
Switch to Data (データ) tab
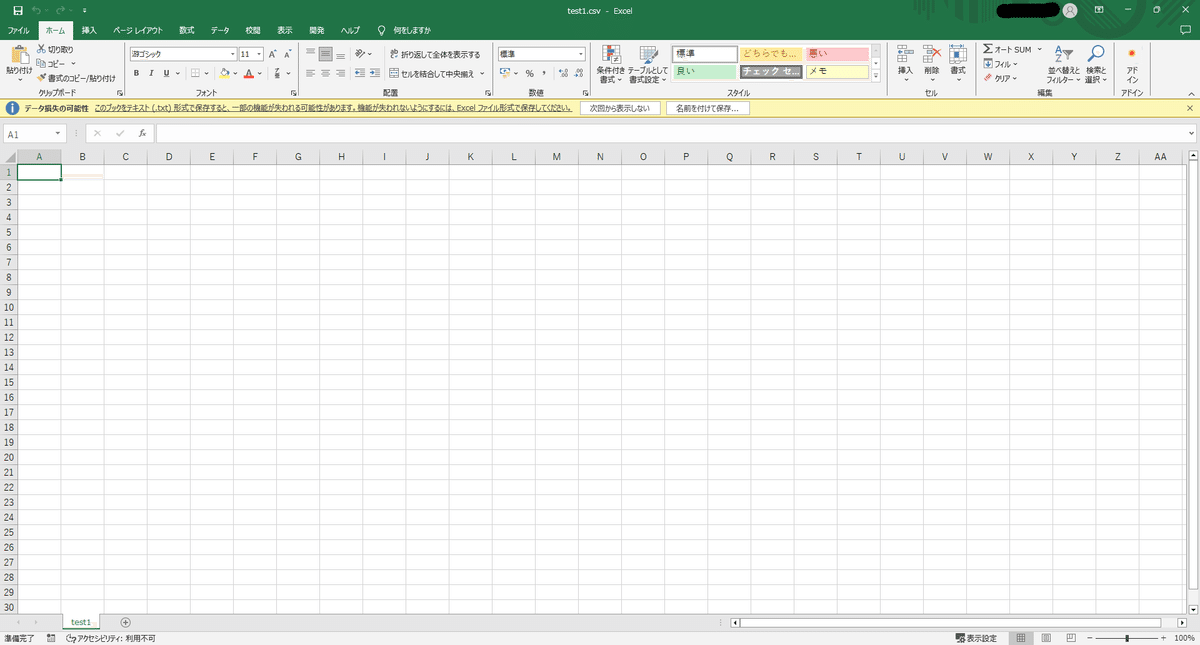[220, 31]
